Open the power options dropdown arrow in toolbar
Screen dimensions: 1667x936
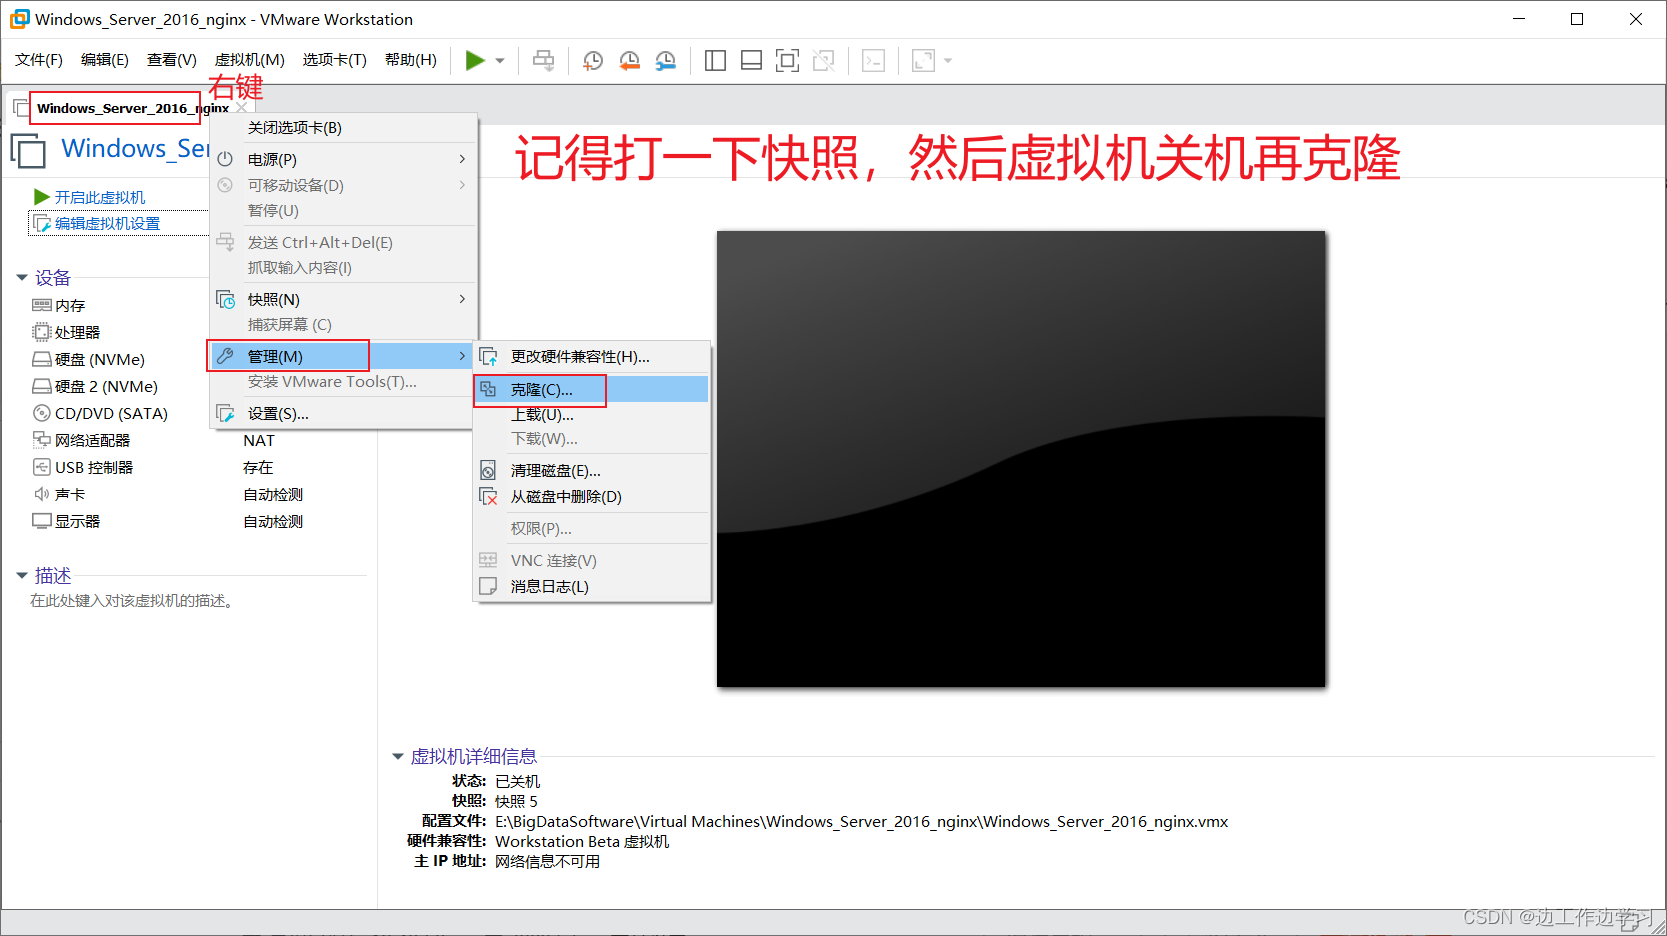pos(500,61)
